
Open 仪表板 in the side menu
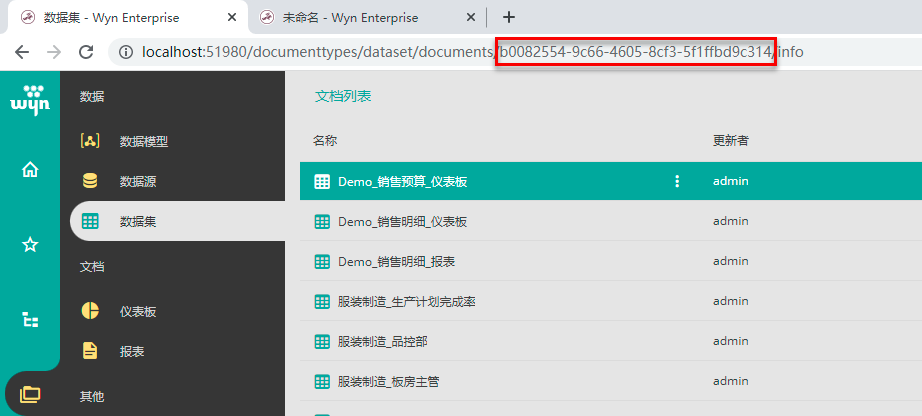pyautogui.click(x=137, y=311)
